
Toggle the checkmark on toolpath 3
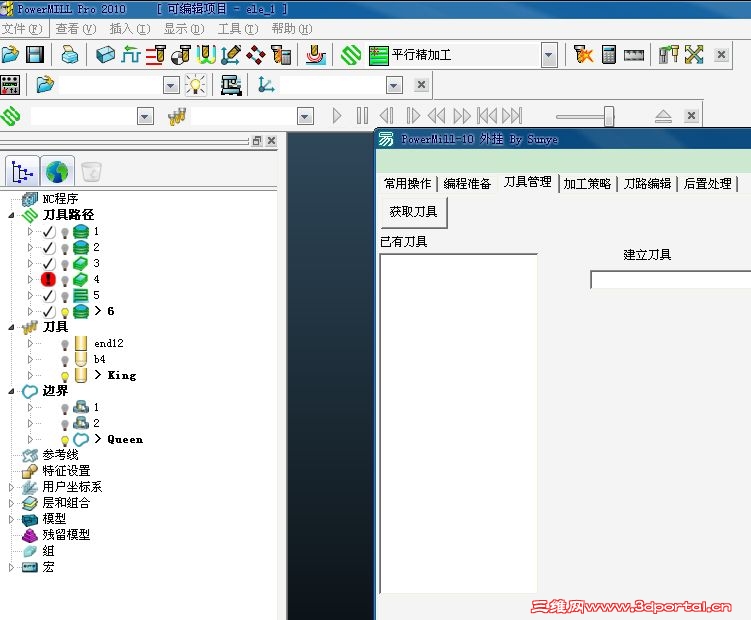[48, 264]
